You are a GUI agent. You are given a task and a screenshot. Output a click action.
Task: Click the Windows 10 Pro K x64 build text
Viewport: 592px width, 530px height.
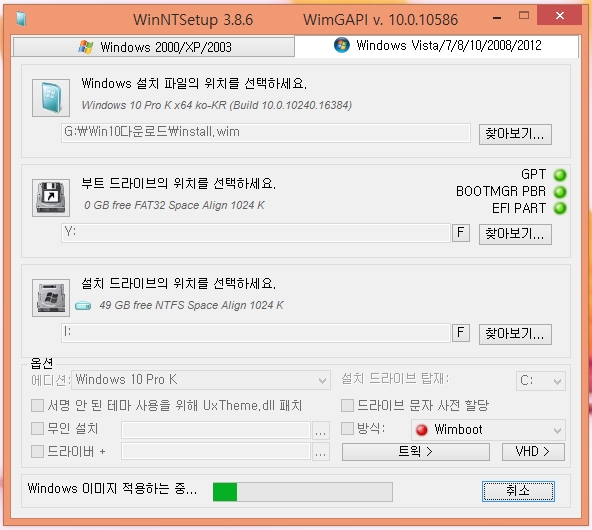(x=217, y=105)
